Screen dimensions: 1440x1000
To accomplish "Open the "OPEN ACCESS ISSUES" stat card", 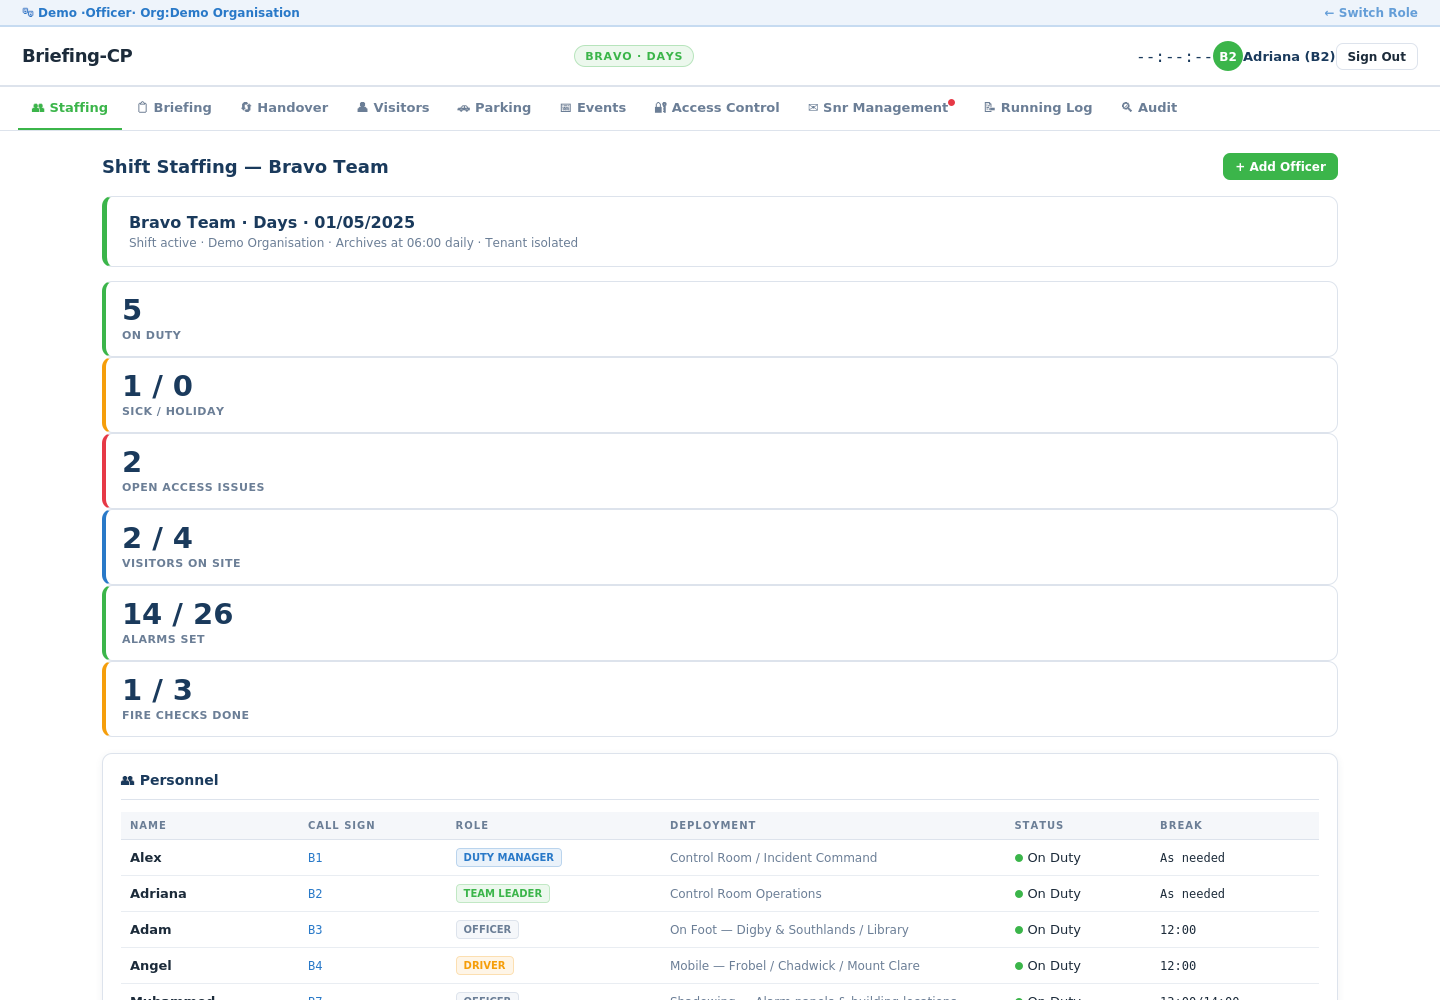I will coord(720,471).
